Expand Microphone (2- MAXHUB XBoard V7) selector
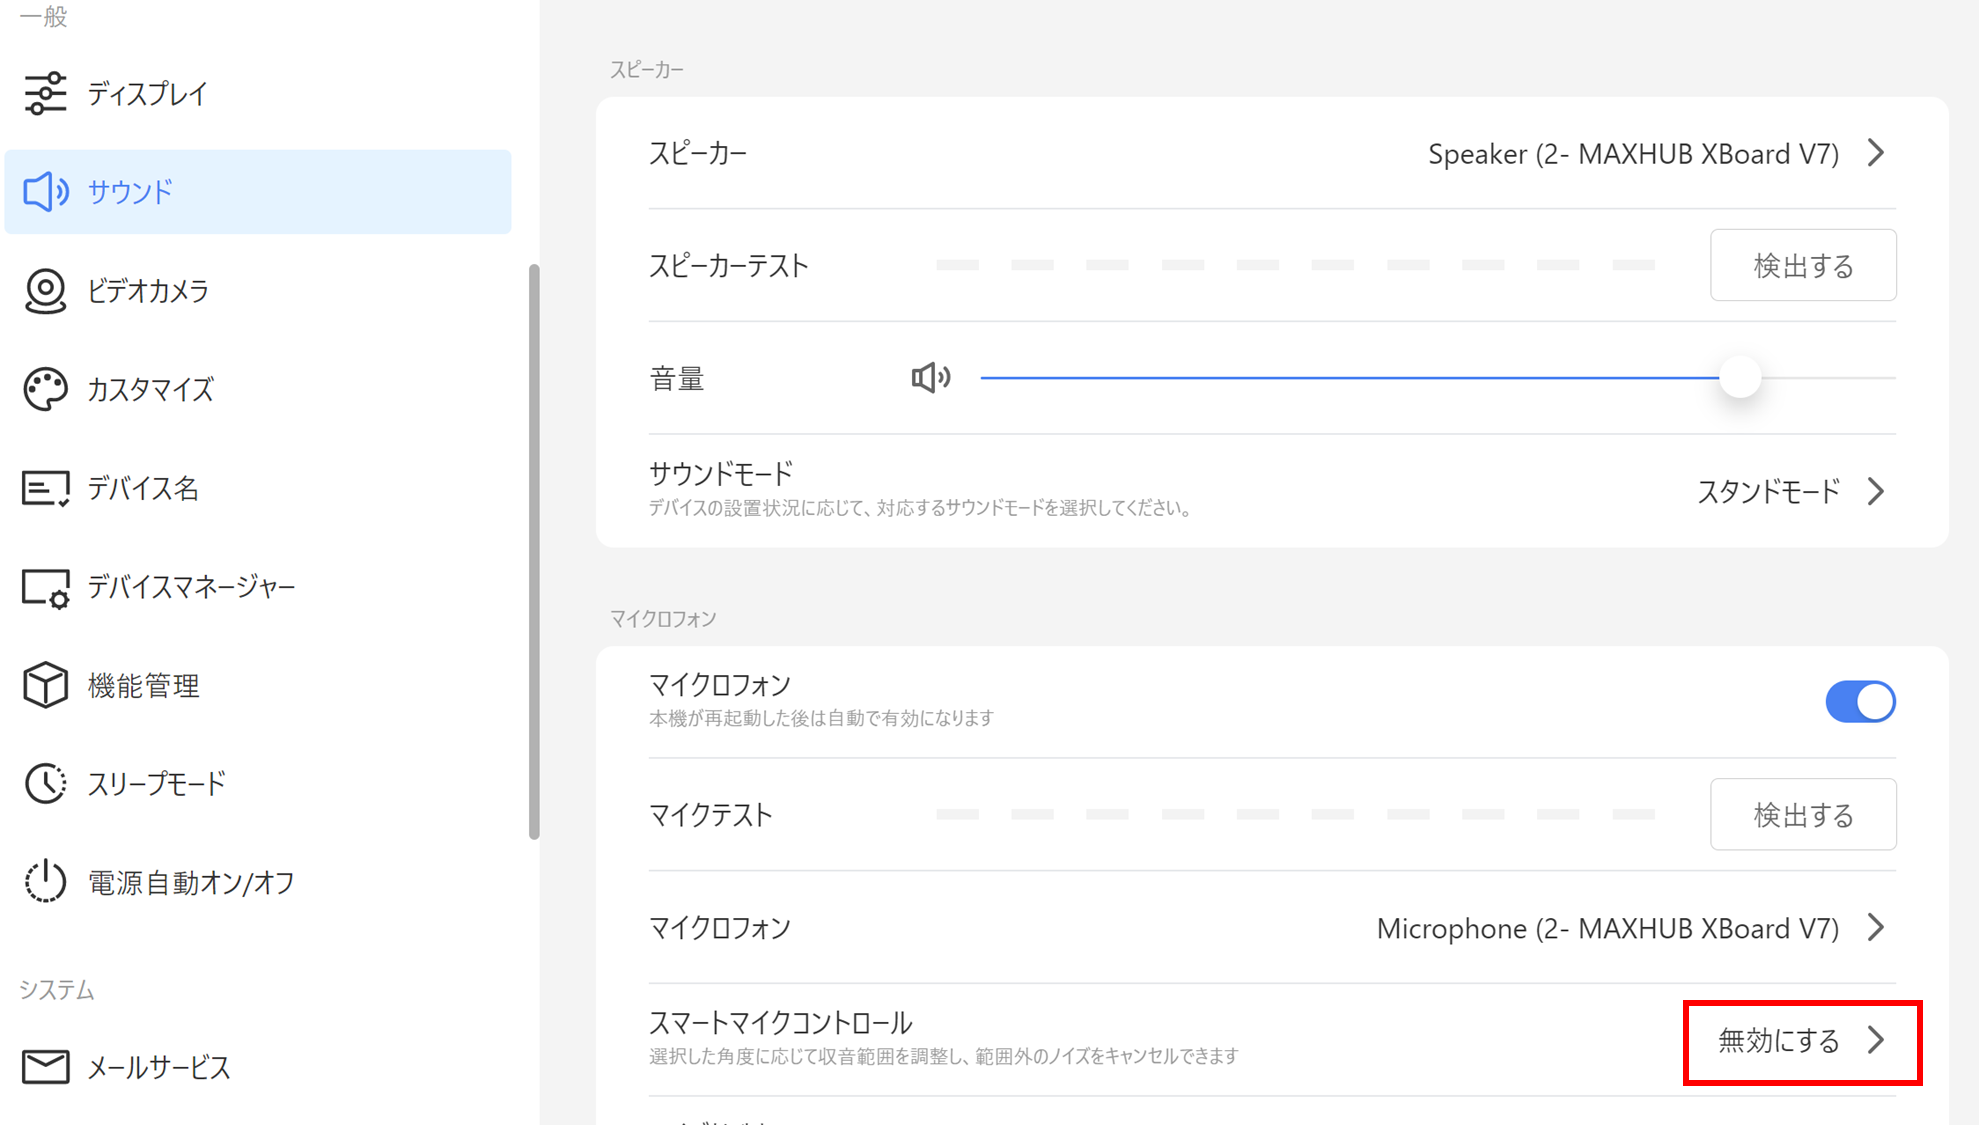The height and width of the screenshot is (1125, 1979). [x=1875, y=928]
